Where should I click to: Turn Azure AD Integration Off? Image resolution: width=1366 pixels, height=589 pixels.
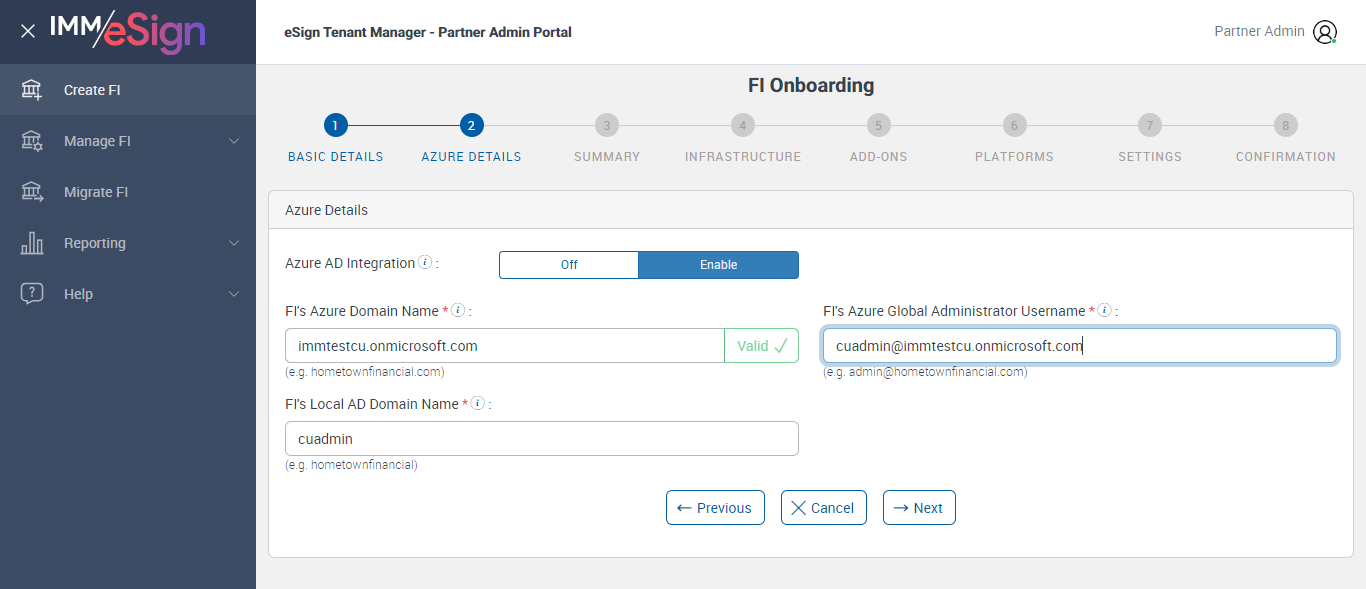coord(569,265)
